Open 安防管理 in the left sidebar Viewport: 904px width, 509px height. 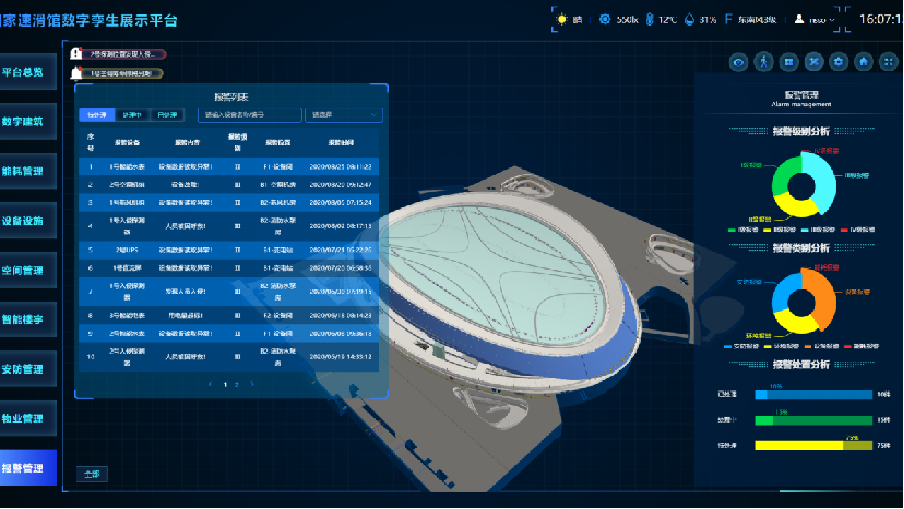(x=24, y=369)
